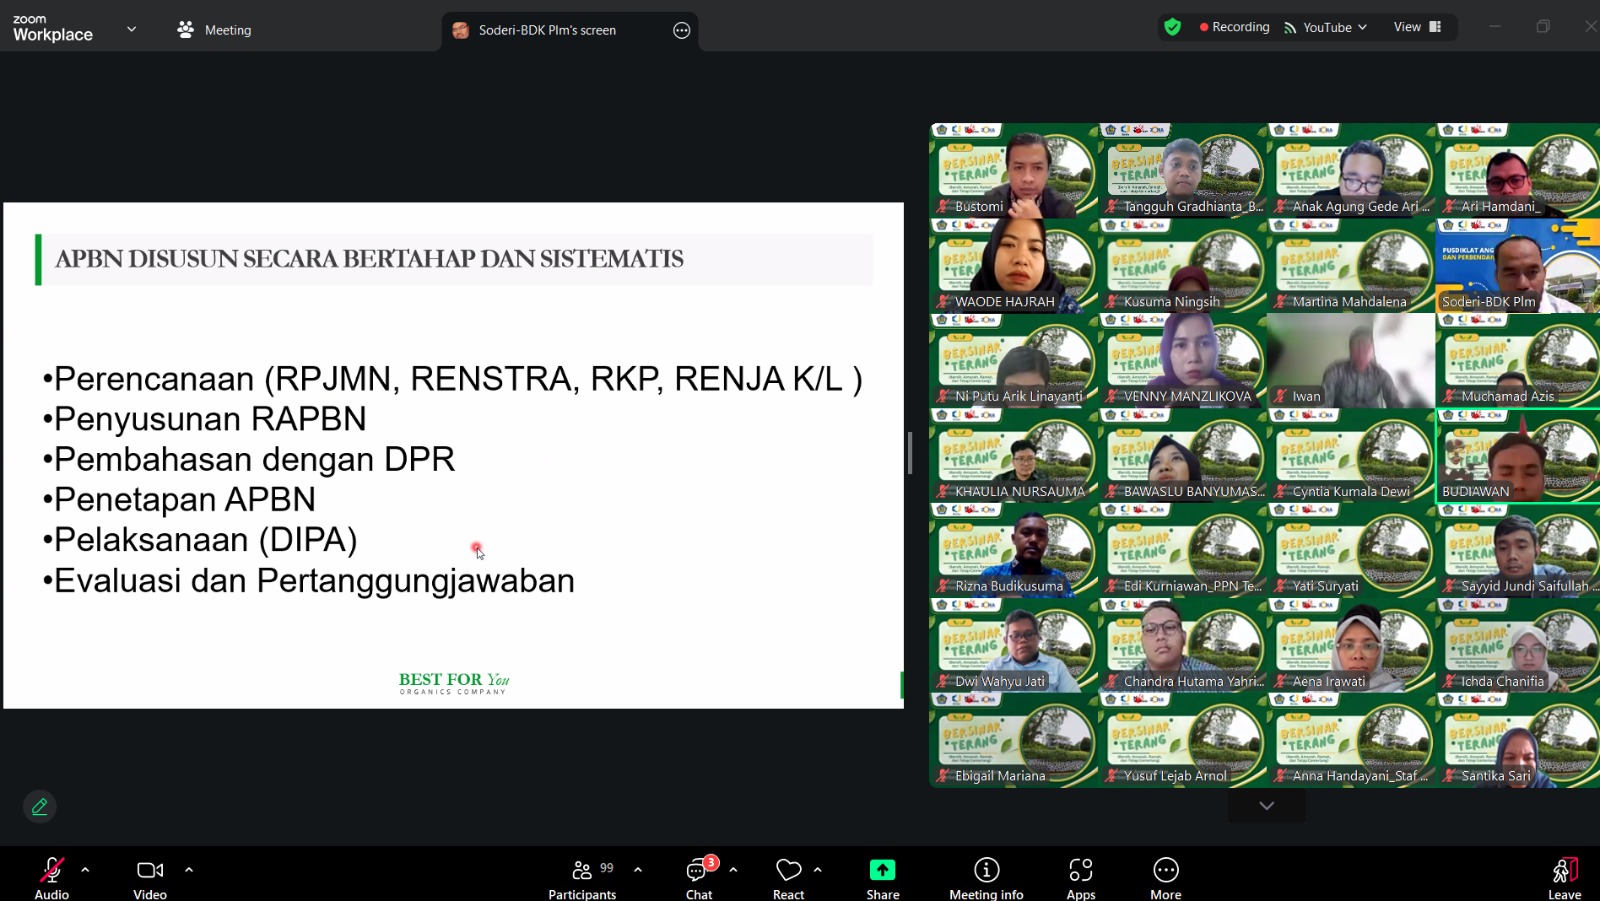This screenshot has height=901, width=1600.
Task: Open the Participants panel
Action: (x=582, y=878)
